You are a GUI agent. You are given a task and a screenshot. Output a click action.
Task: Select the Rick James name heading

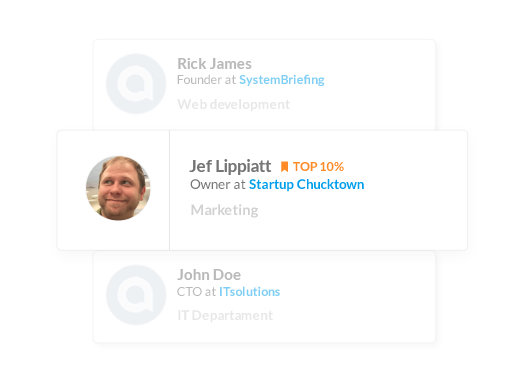click(214, 64)
